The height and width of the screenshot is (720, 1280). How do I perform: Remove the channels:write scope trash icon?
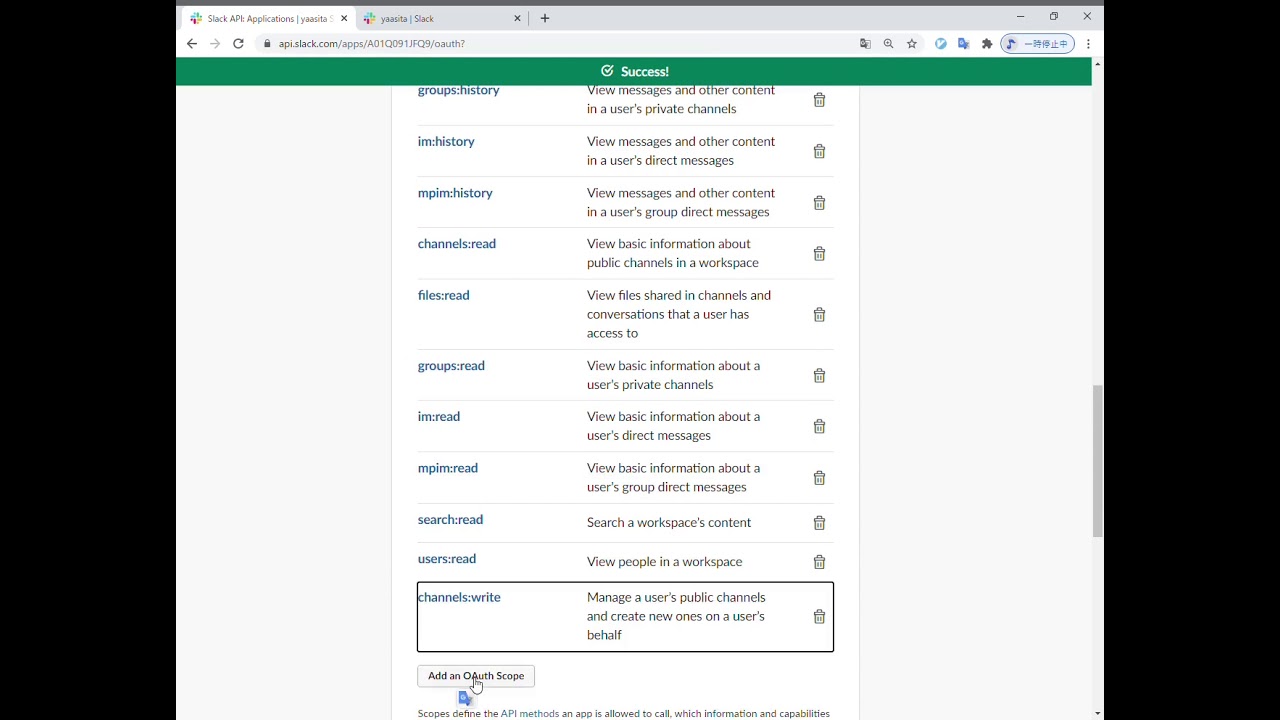pos(819,617)
